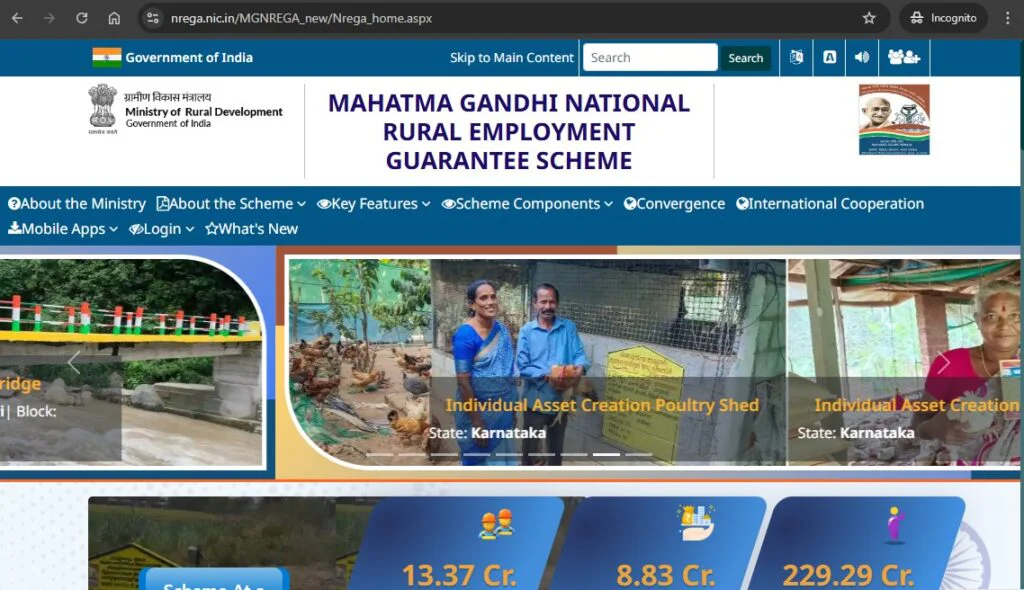Open Government of India link
The width and height of the screenshot is (1024, 590).
189,57
